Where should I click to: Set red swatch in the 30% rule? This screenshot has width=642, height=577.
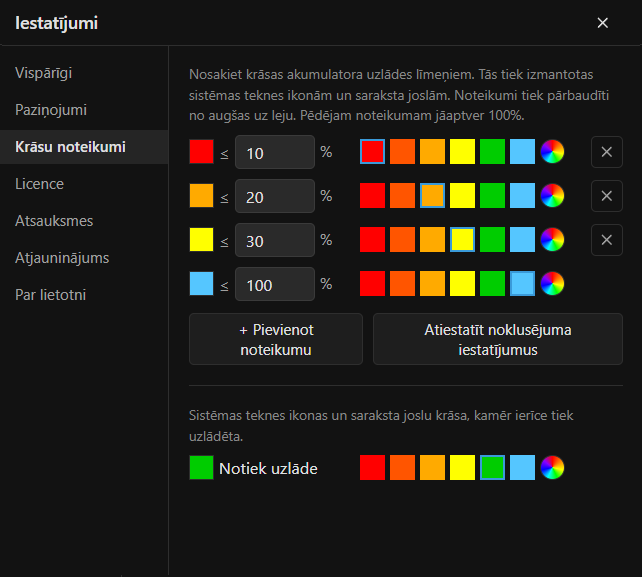pyautogui.click(x=373, y=240)
